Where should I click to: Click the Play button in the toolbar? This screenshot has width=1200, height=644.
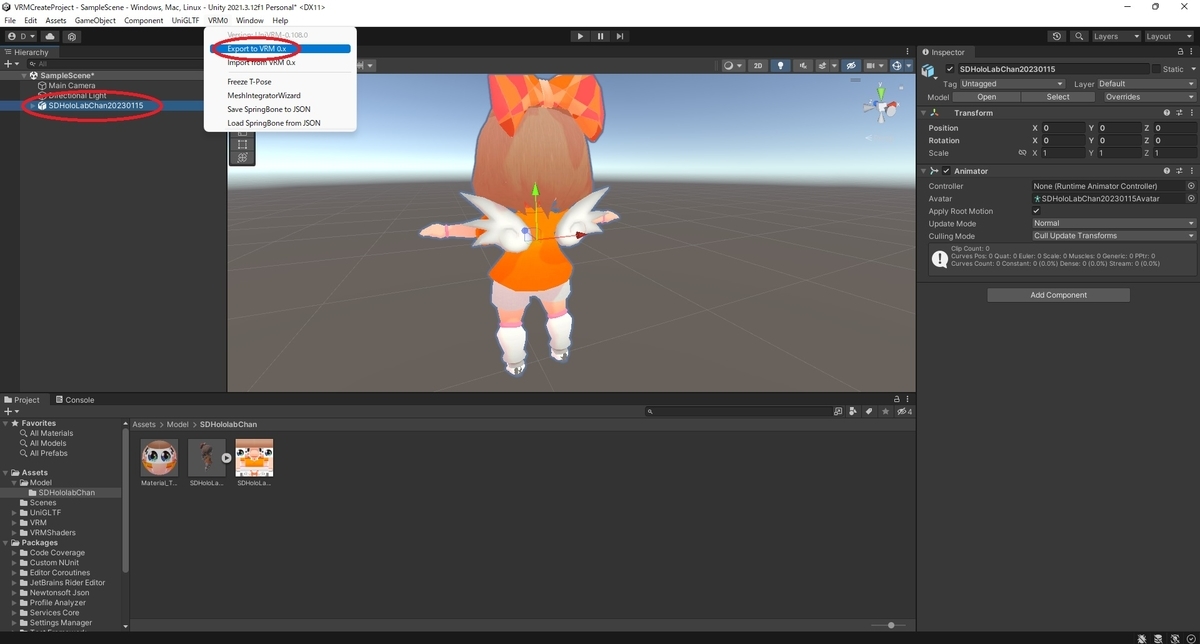coord(580,36)
